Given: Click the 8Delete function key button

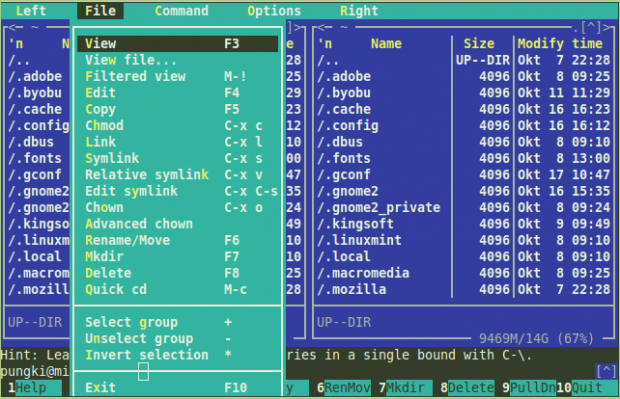Looking at the screenshot, I should point(467,388).
